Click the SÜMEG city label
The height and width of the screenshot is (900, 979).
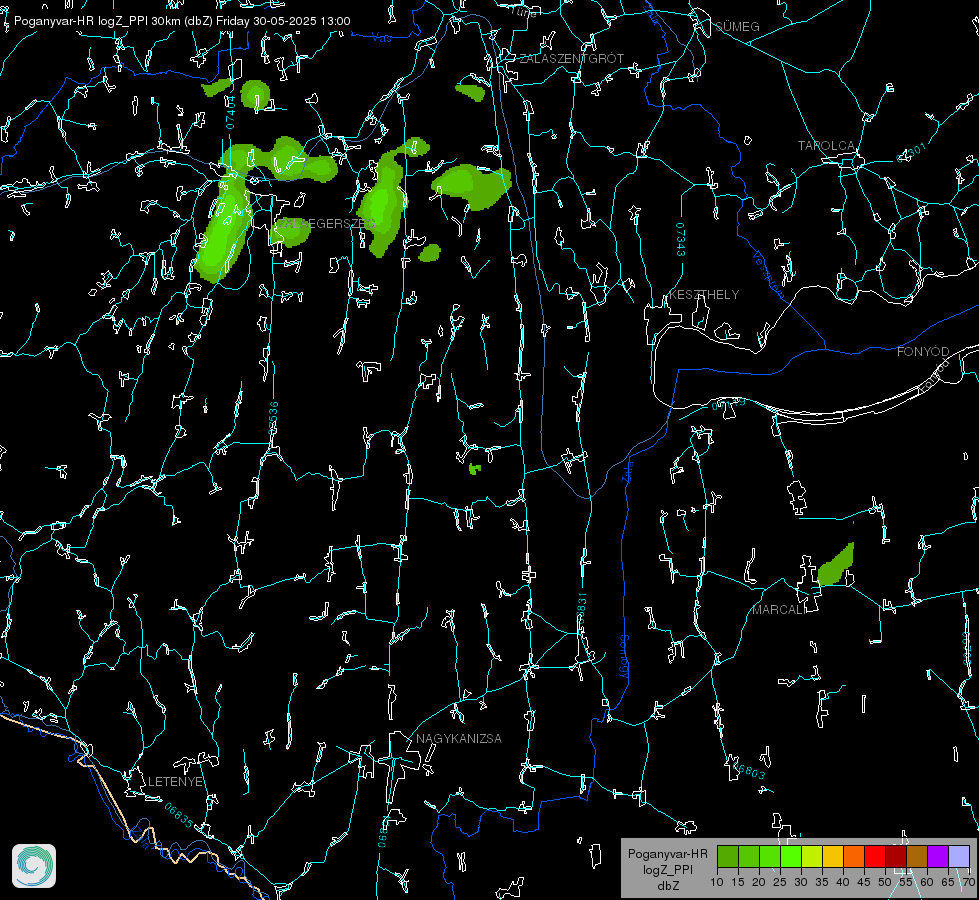[737, 26]
